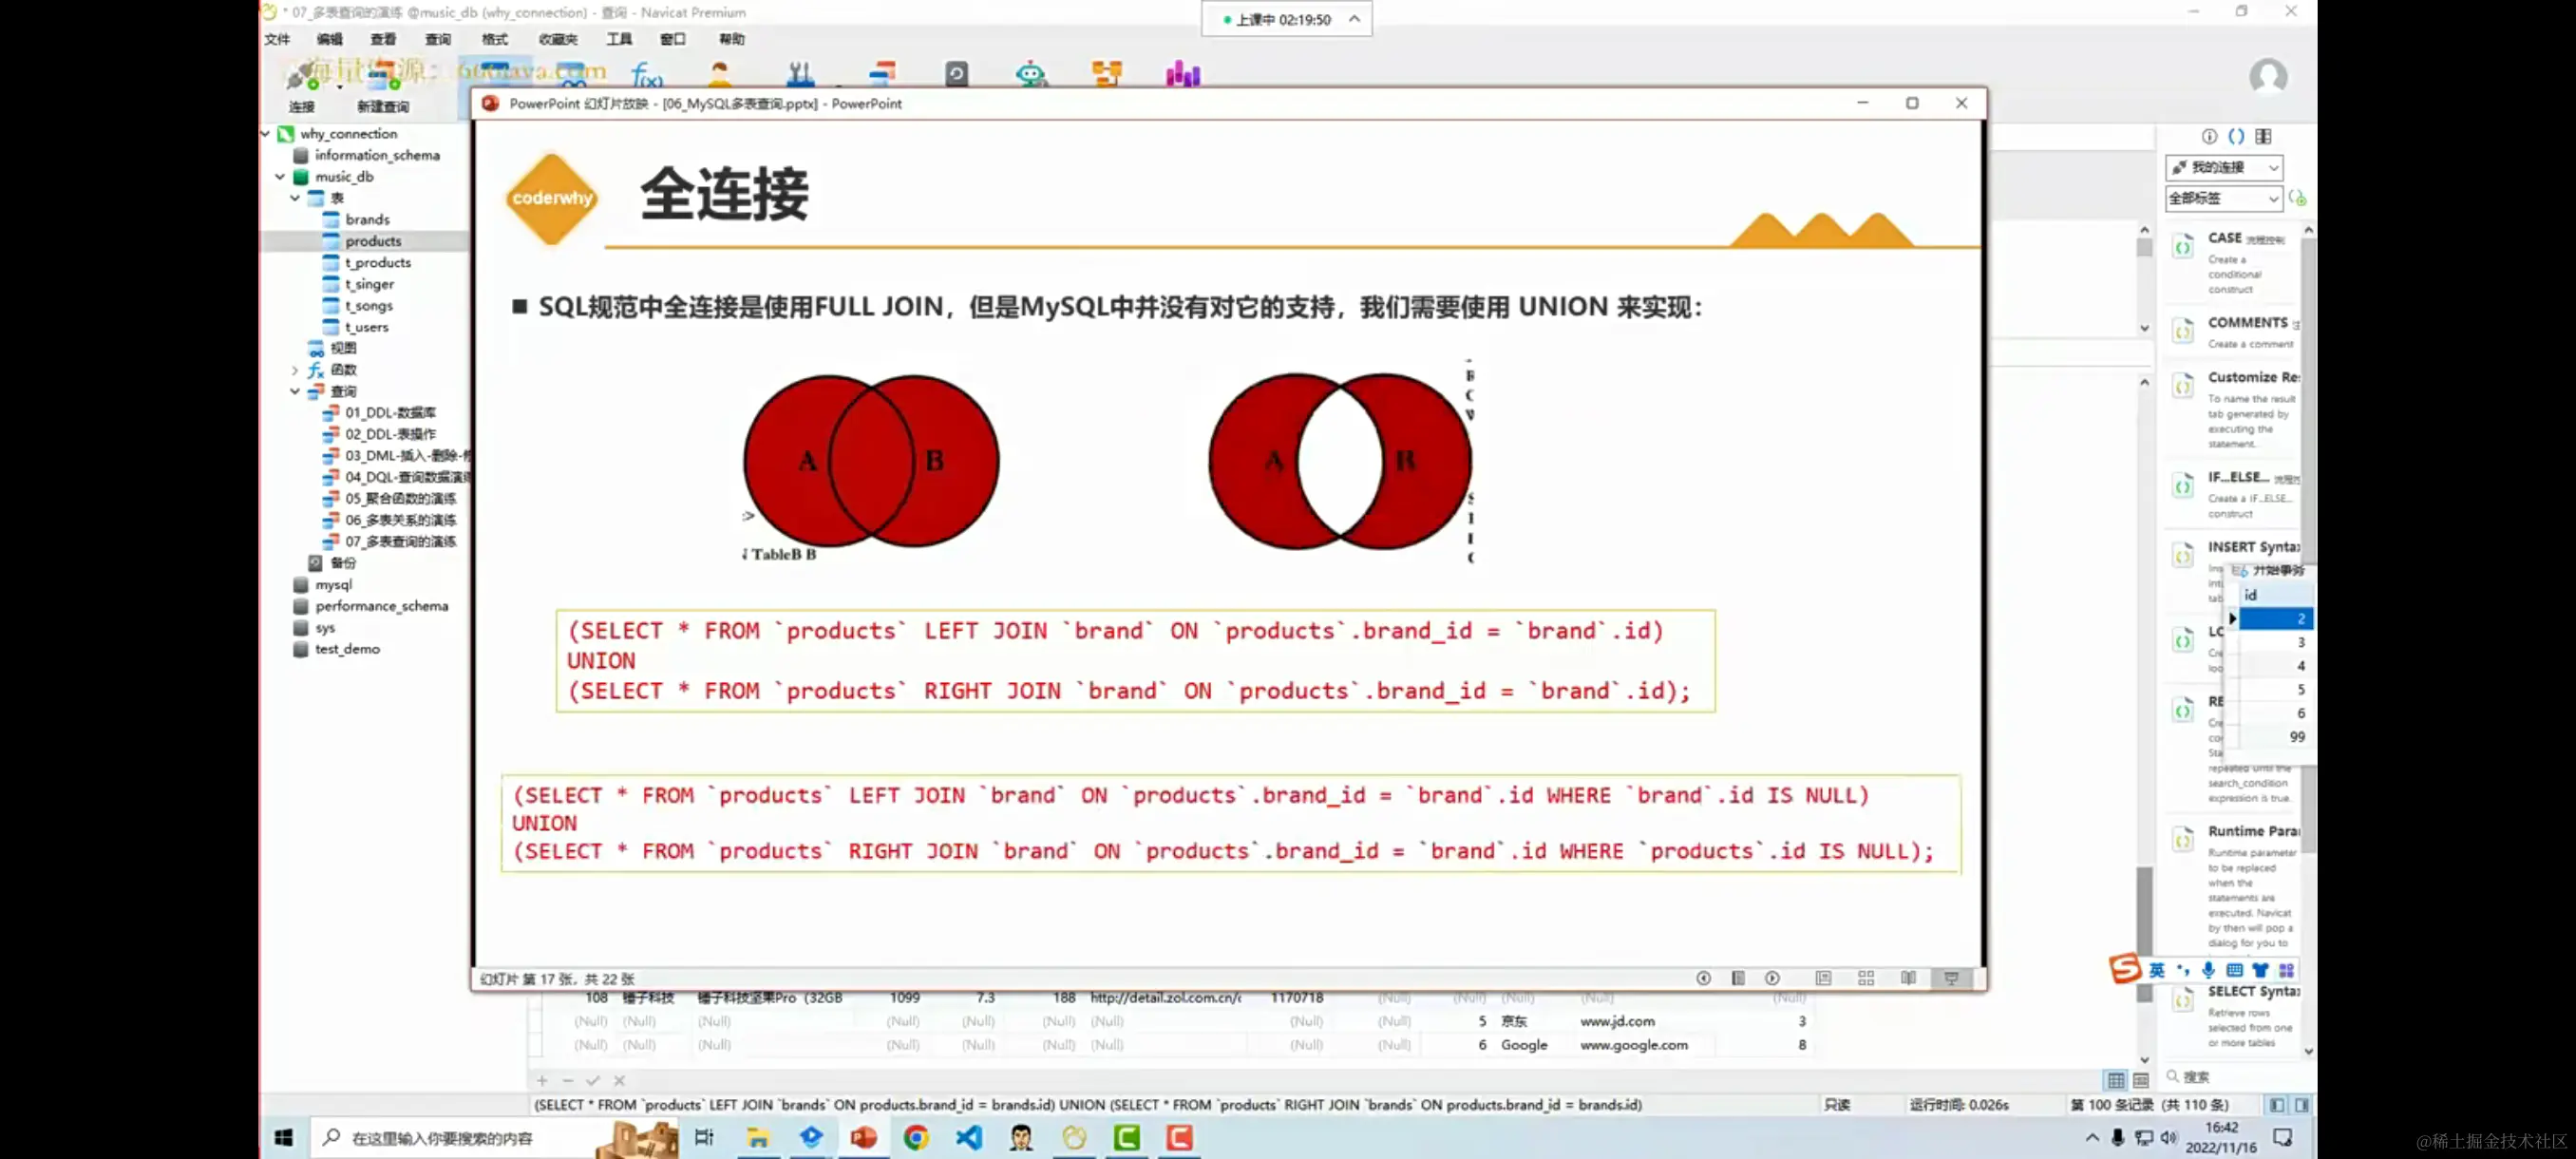Switch result to form view
Viewport: 2576px width, 1159px height.
click(2140, 1080)
